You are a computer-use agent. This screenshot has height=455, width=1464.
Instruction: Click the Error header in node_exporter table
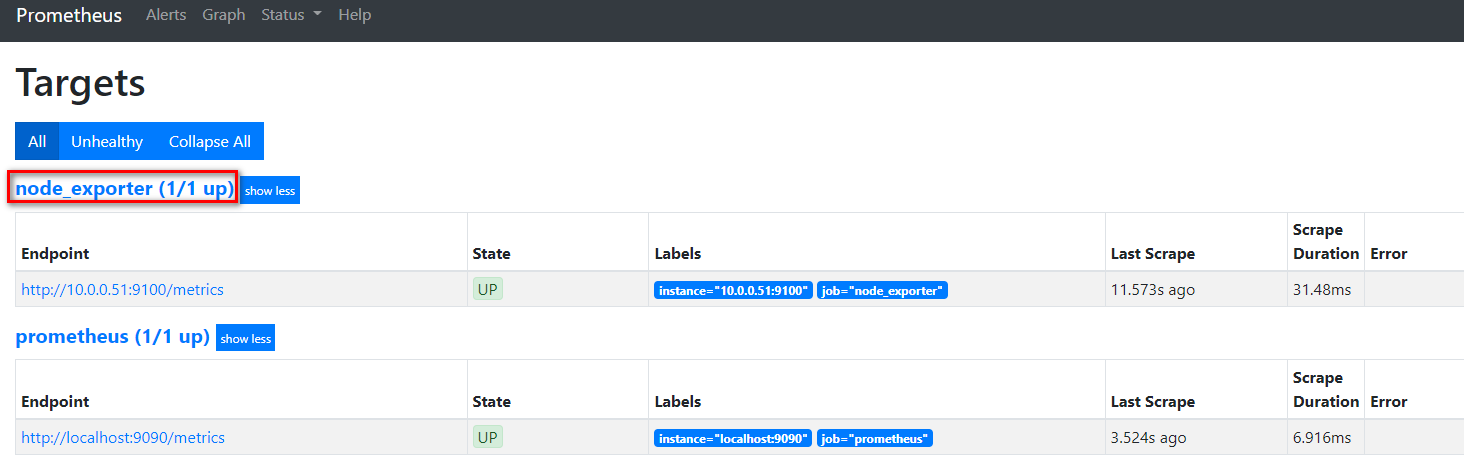pos(1389,254)
